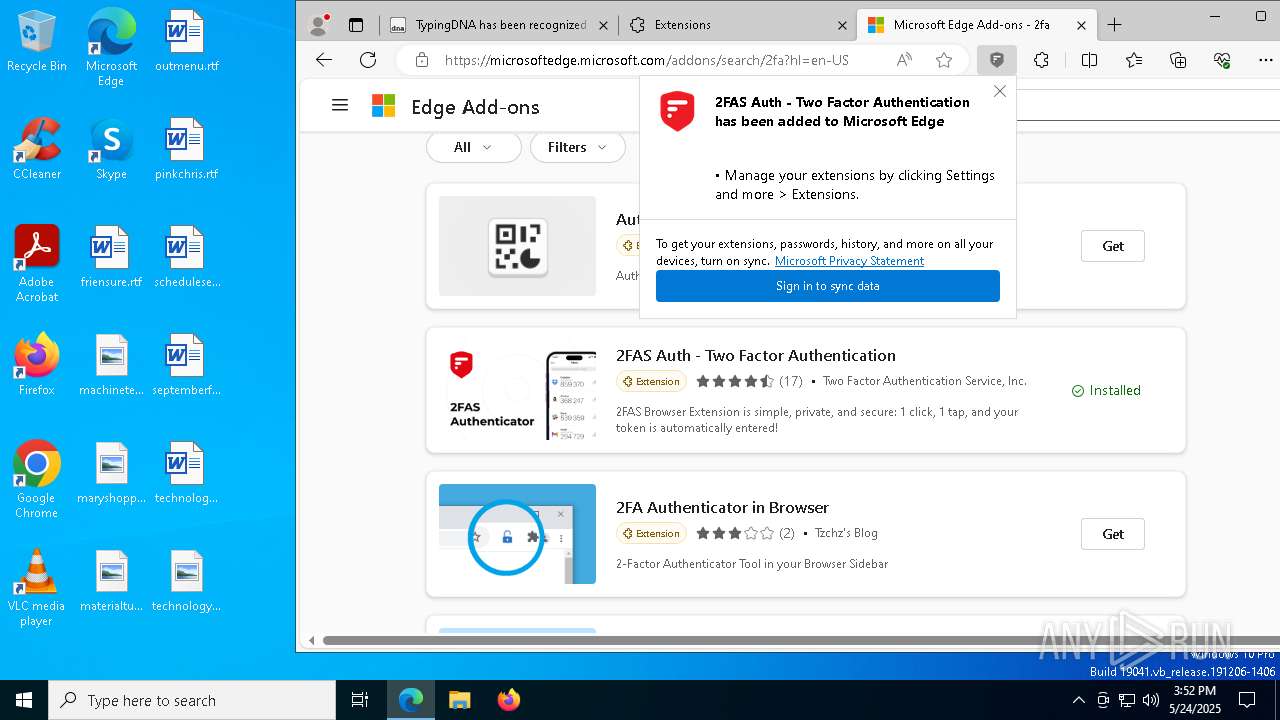Open Browser essentials heart icon

(1222, 60)
